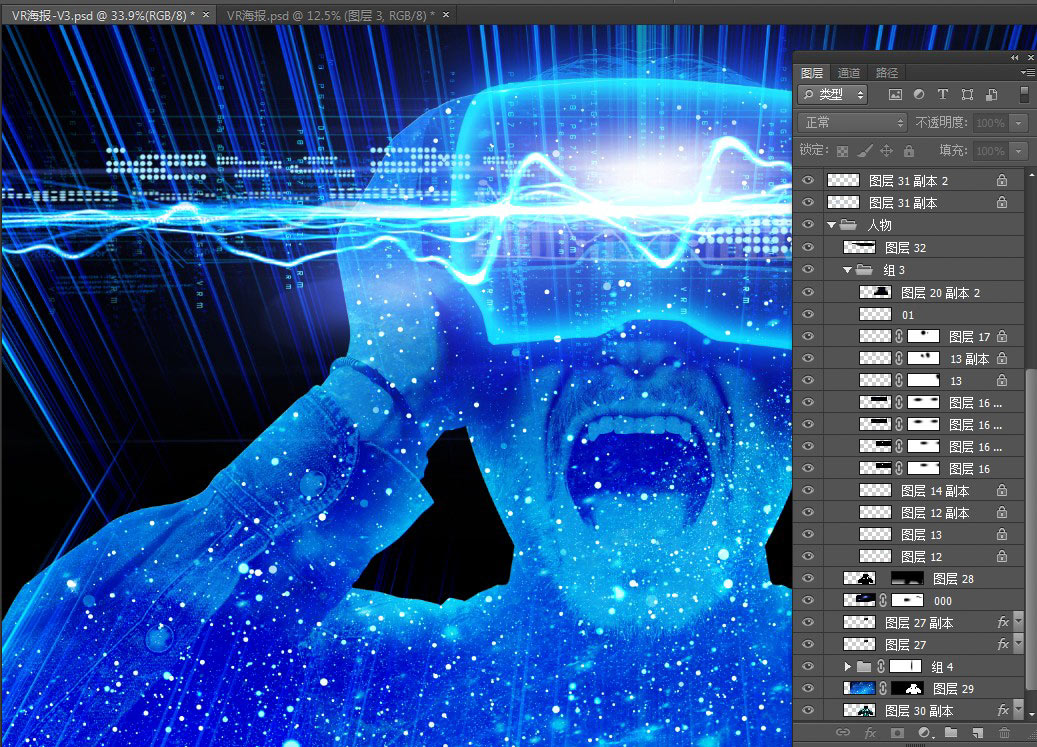
Task: Create a new group folder icon
Action: [951, 732]
